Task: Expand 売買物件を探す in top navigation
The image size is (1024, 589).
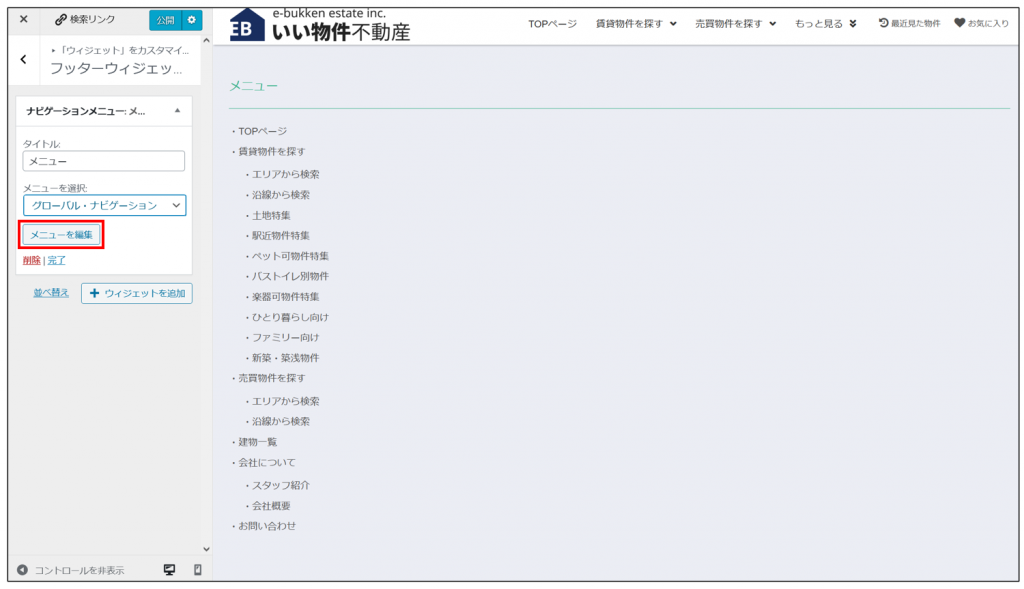Action: click(x=735, y=23)
